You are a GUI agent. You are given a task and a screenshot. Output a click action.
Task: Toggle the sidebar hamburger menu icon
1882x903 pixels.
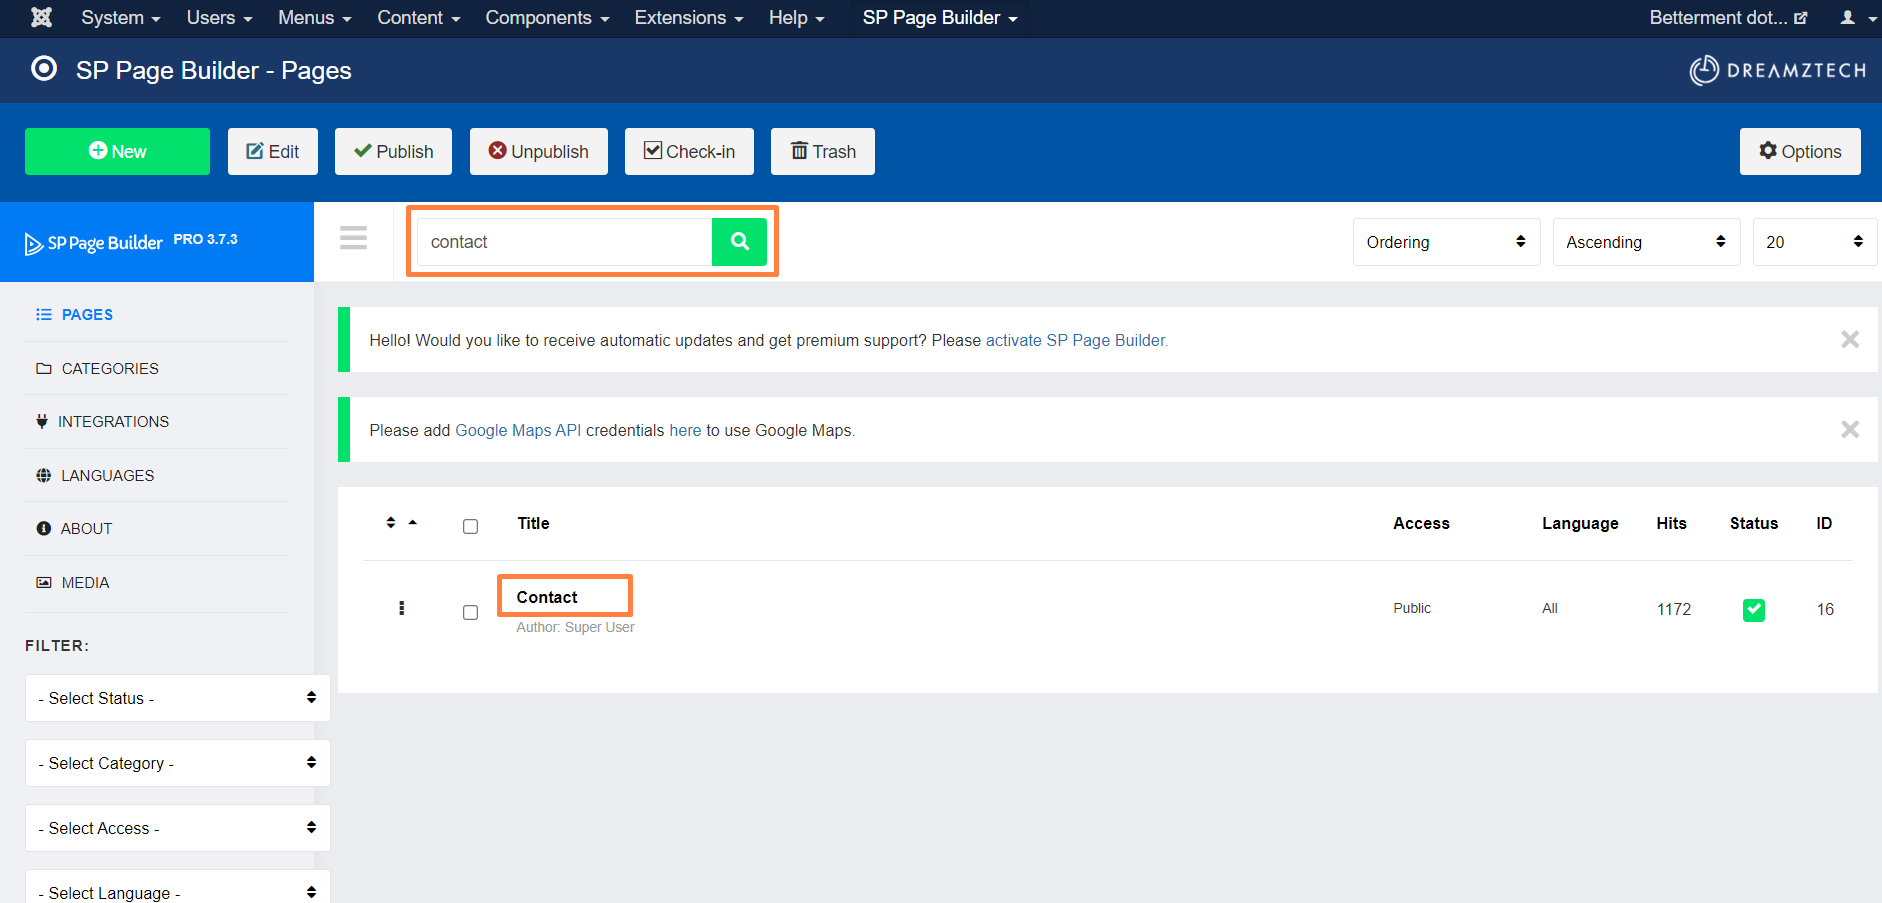(353, 238)
